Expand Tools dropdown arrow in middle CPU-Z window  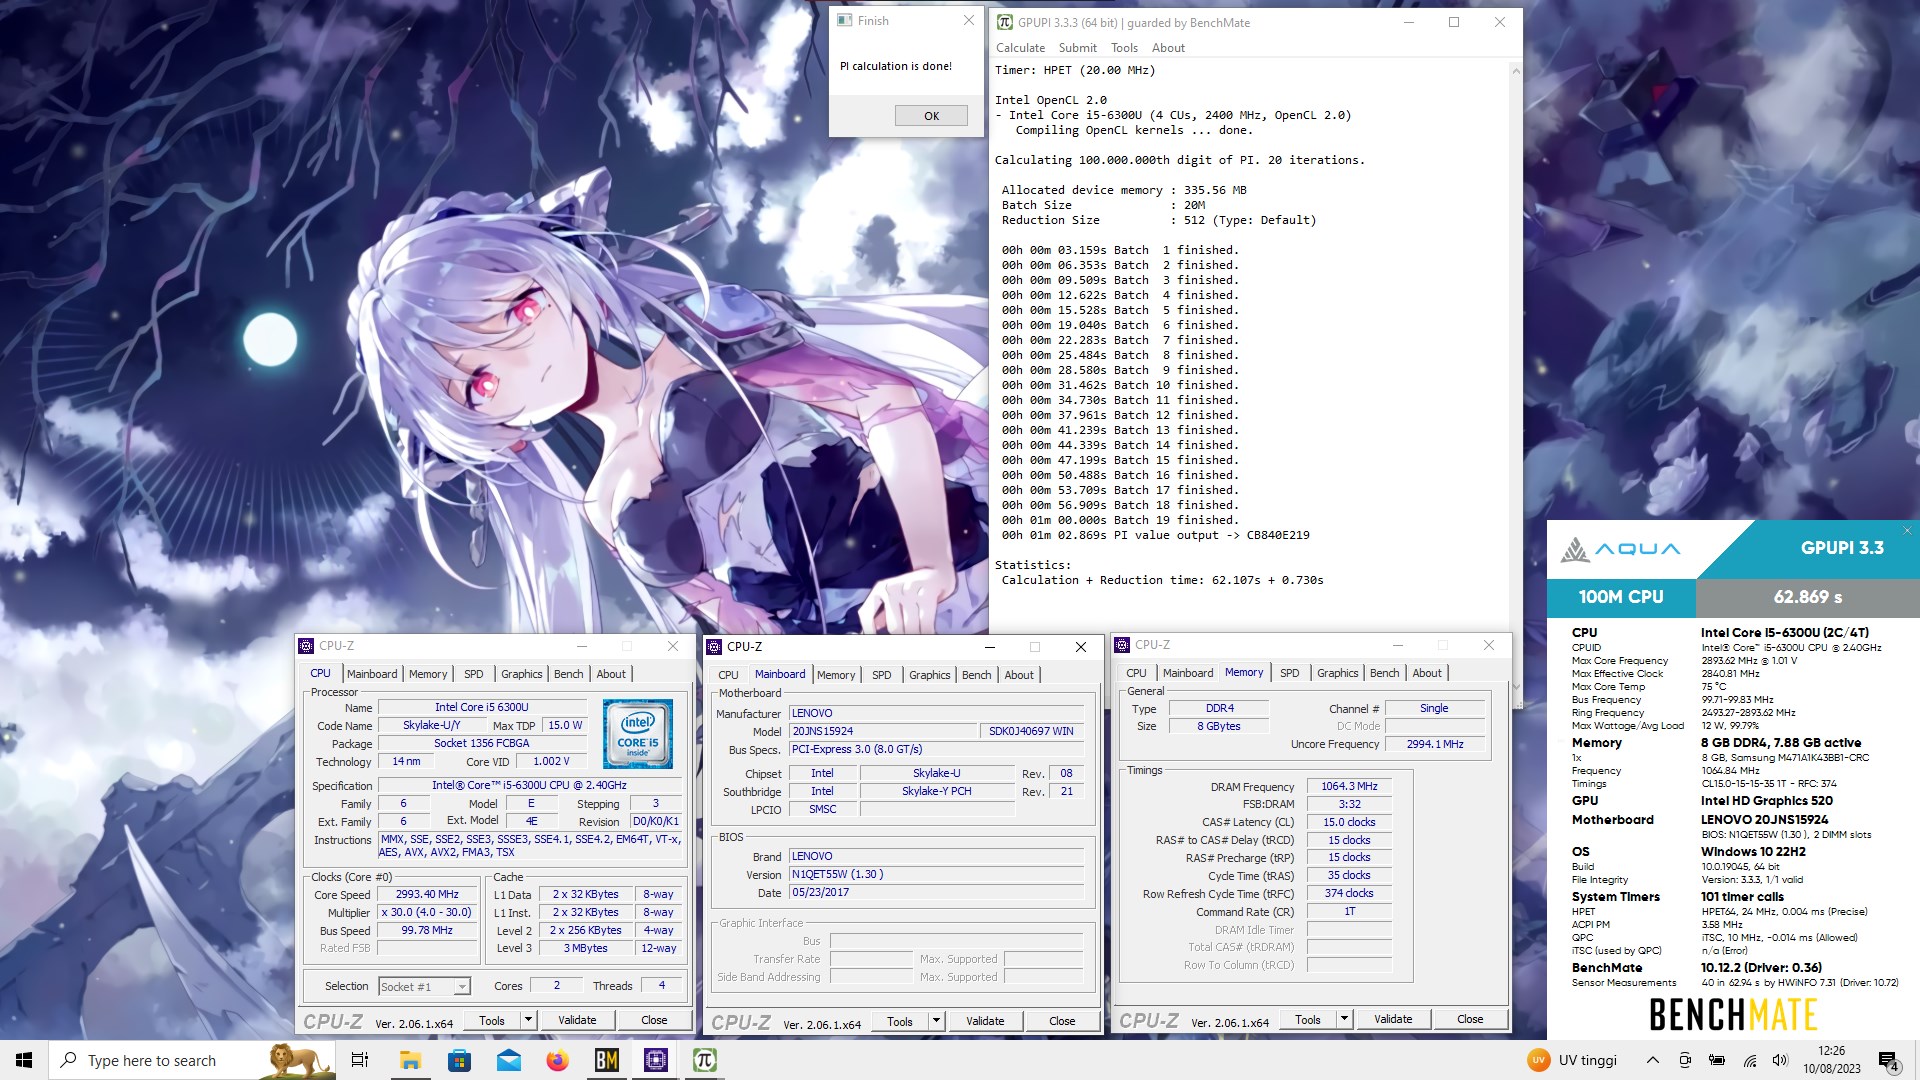pyautogui.click(x=937, y=1022)
